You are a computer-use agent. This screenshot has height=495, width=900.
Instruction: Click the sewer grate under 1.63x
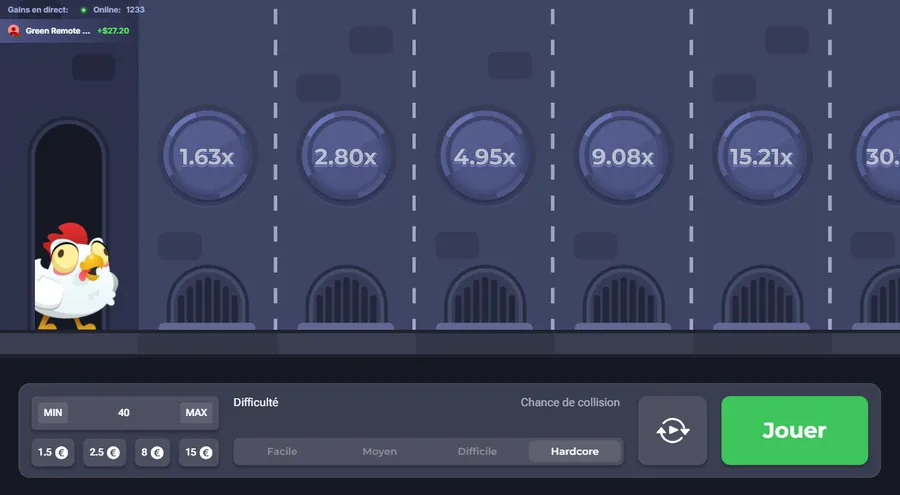(207, 297)
